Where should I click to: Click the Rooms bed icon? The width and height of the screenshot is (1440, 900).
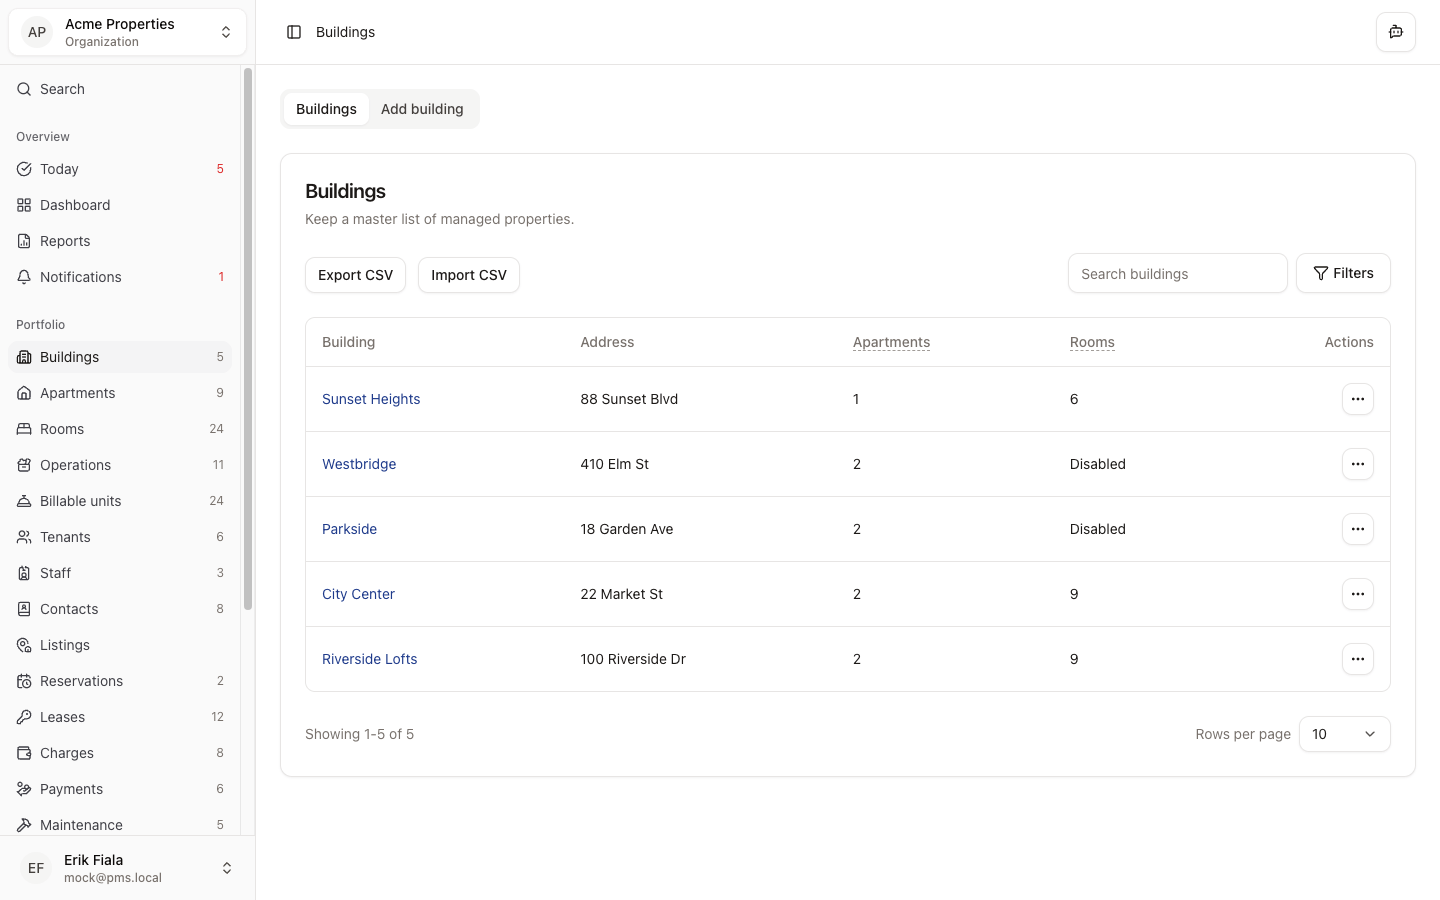point(24,429)
